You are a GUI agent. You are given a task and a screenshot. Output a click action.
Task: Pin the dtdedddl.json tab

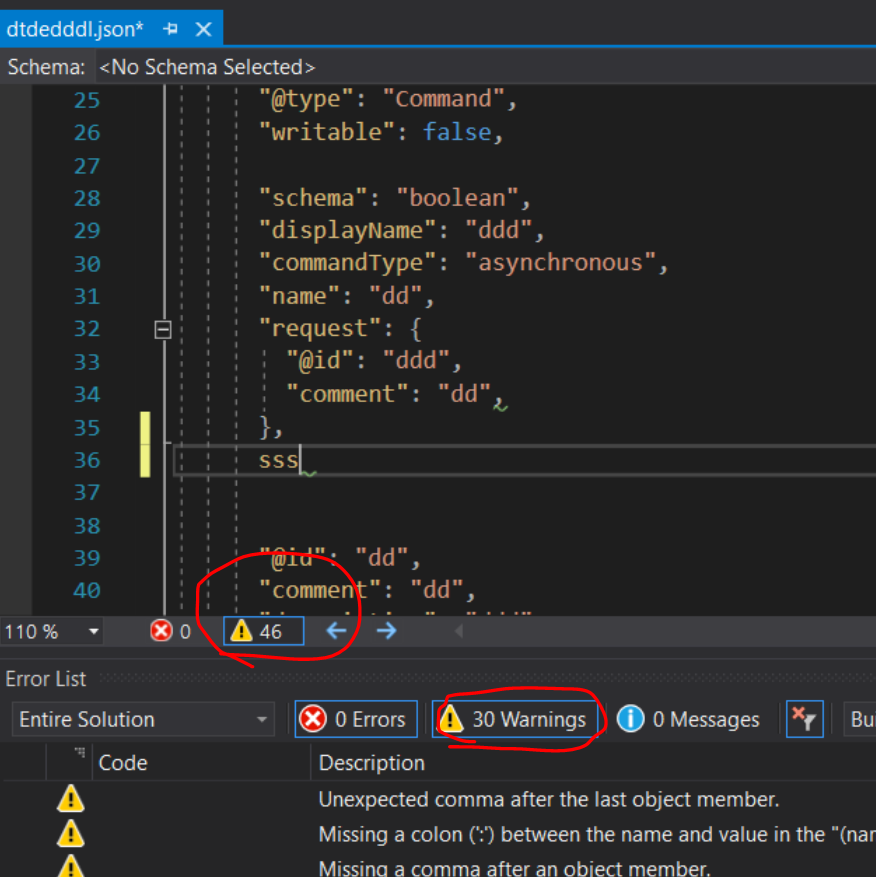point(171,28)
